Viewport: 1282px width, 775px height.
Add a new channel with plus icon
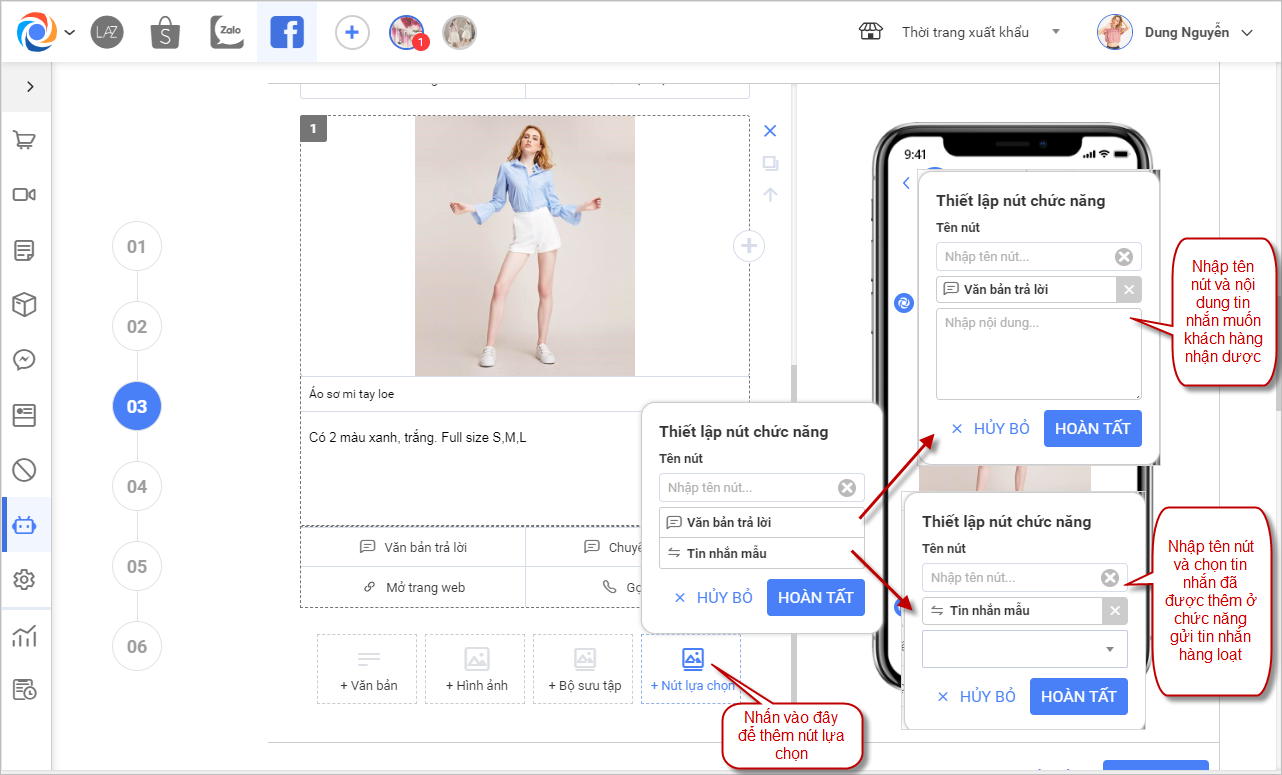tap(351, 33)
